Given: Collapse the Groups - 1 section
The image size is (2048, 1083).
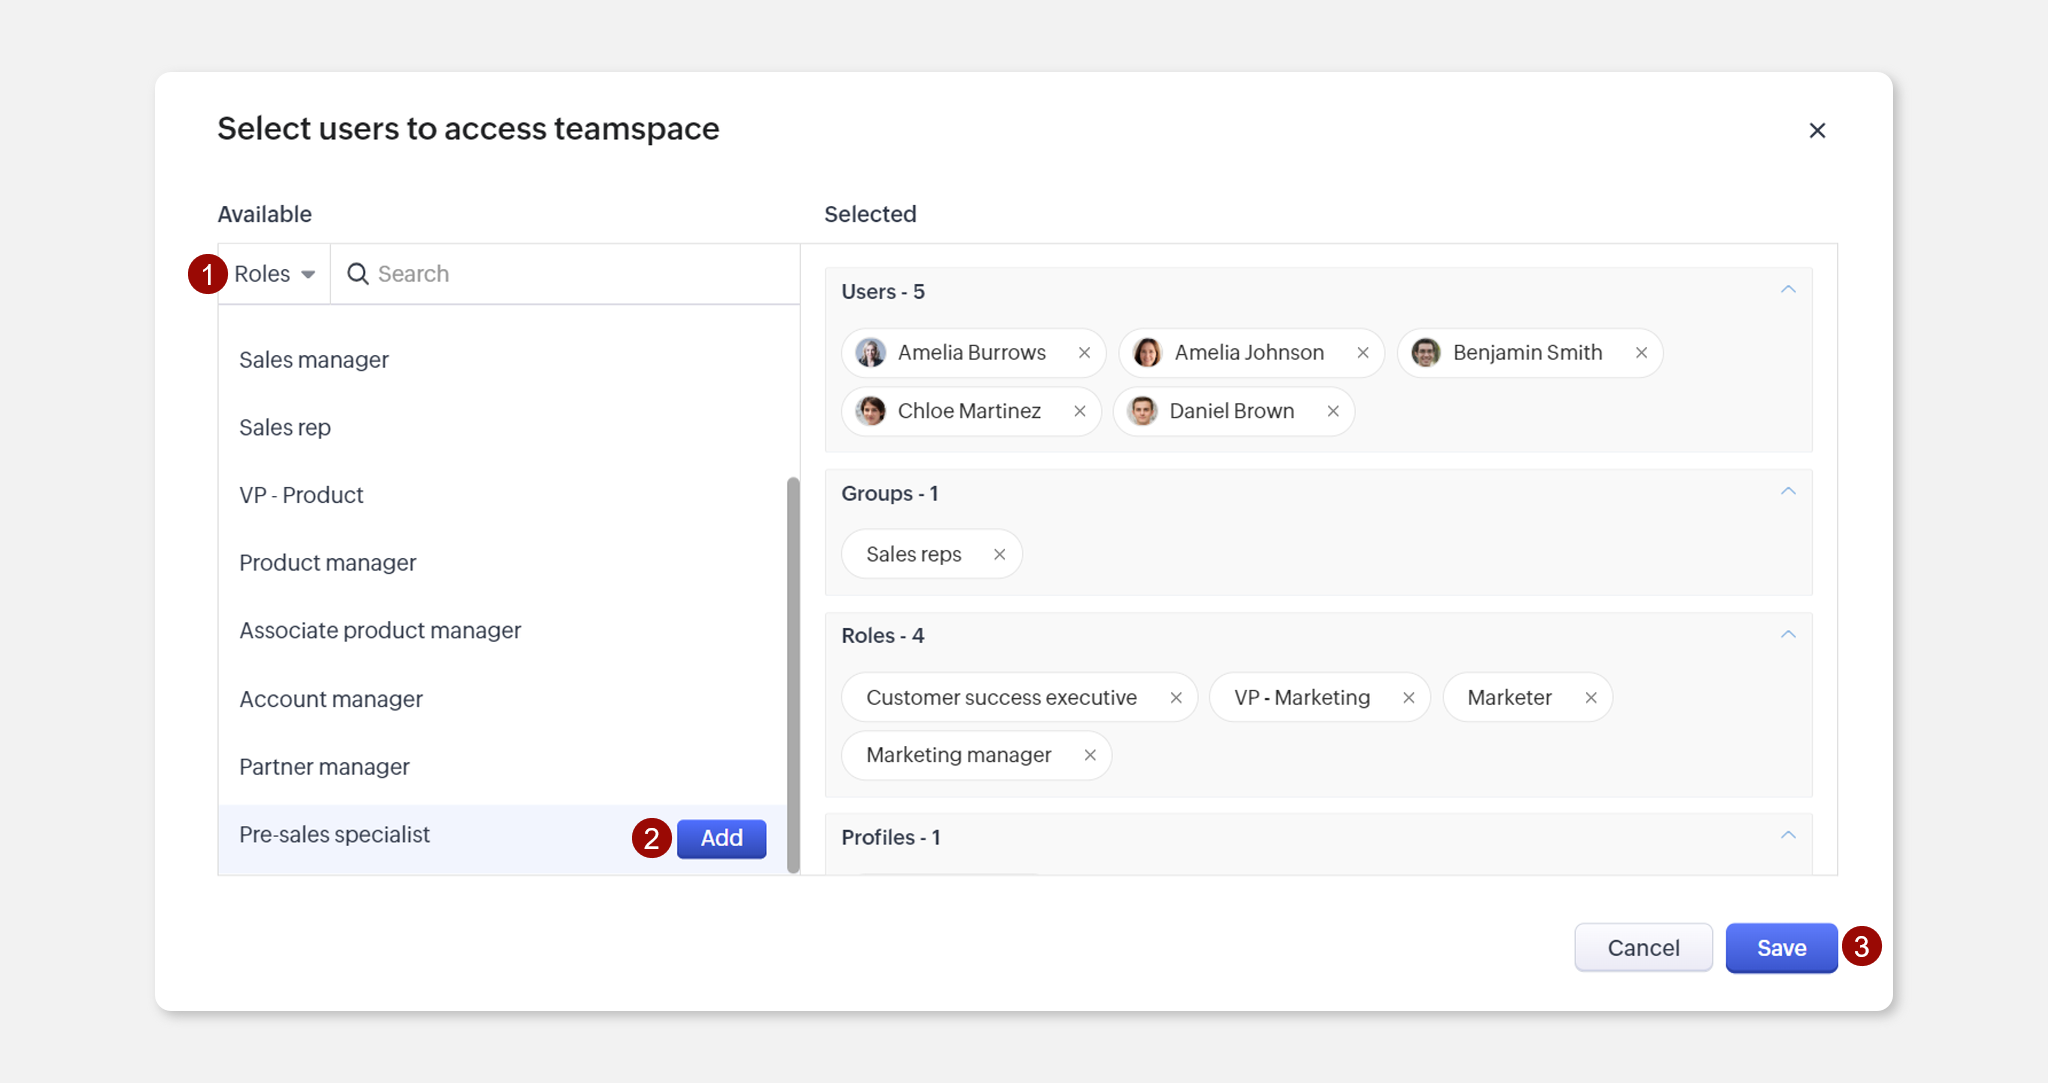Looking at the screenshot, I should coord(1788,492).
